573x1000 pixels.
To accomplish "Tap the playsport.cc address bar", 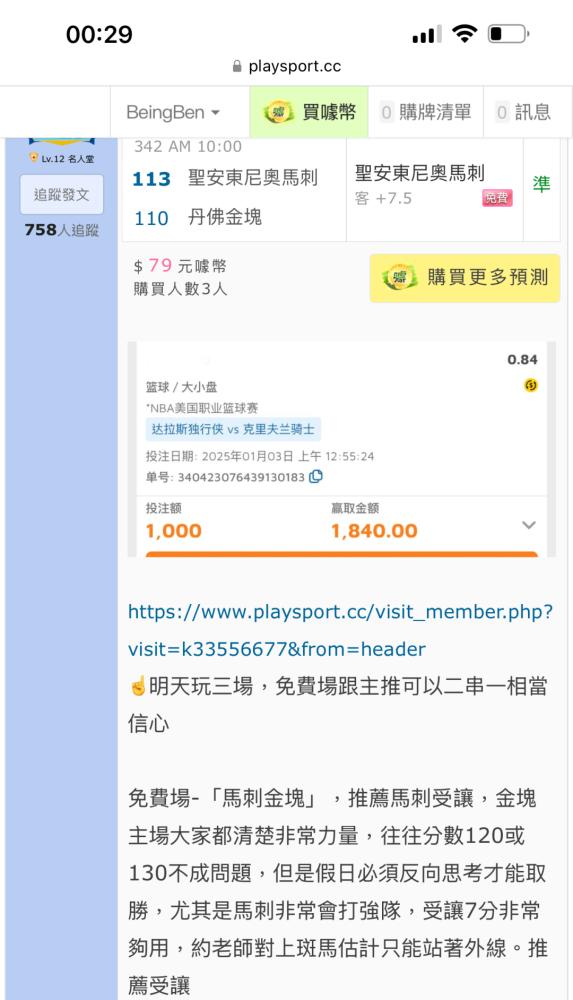I will coord(286,66).
